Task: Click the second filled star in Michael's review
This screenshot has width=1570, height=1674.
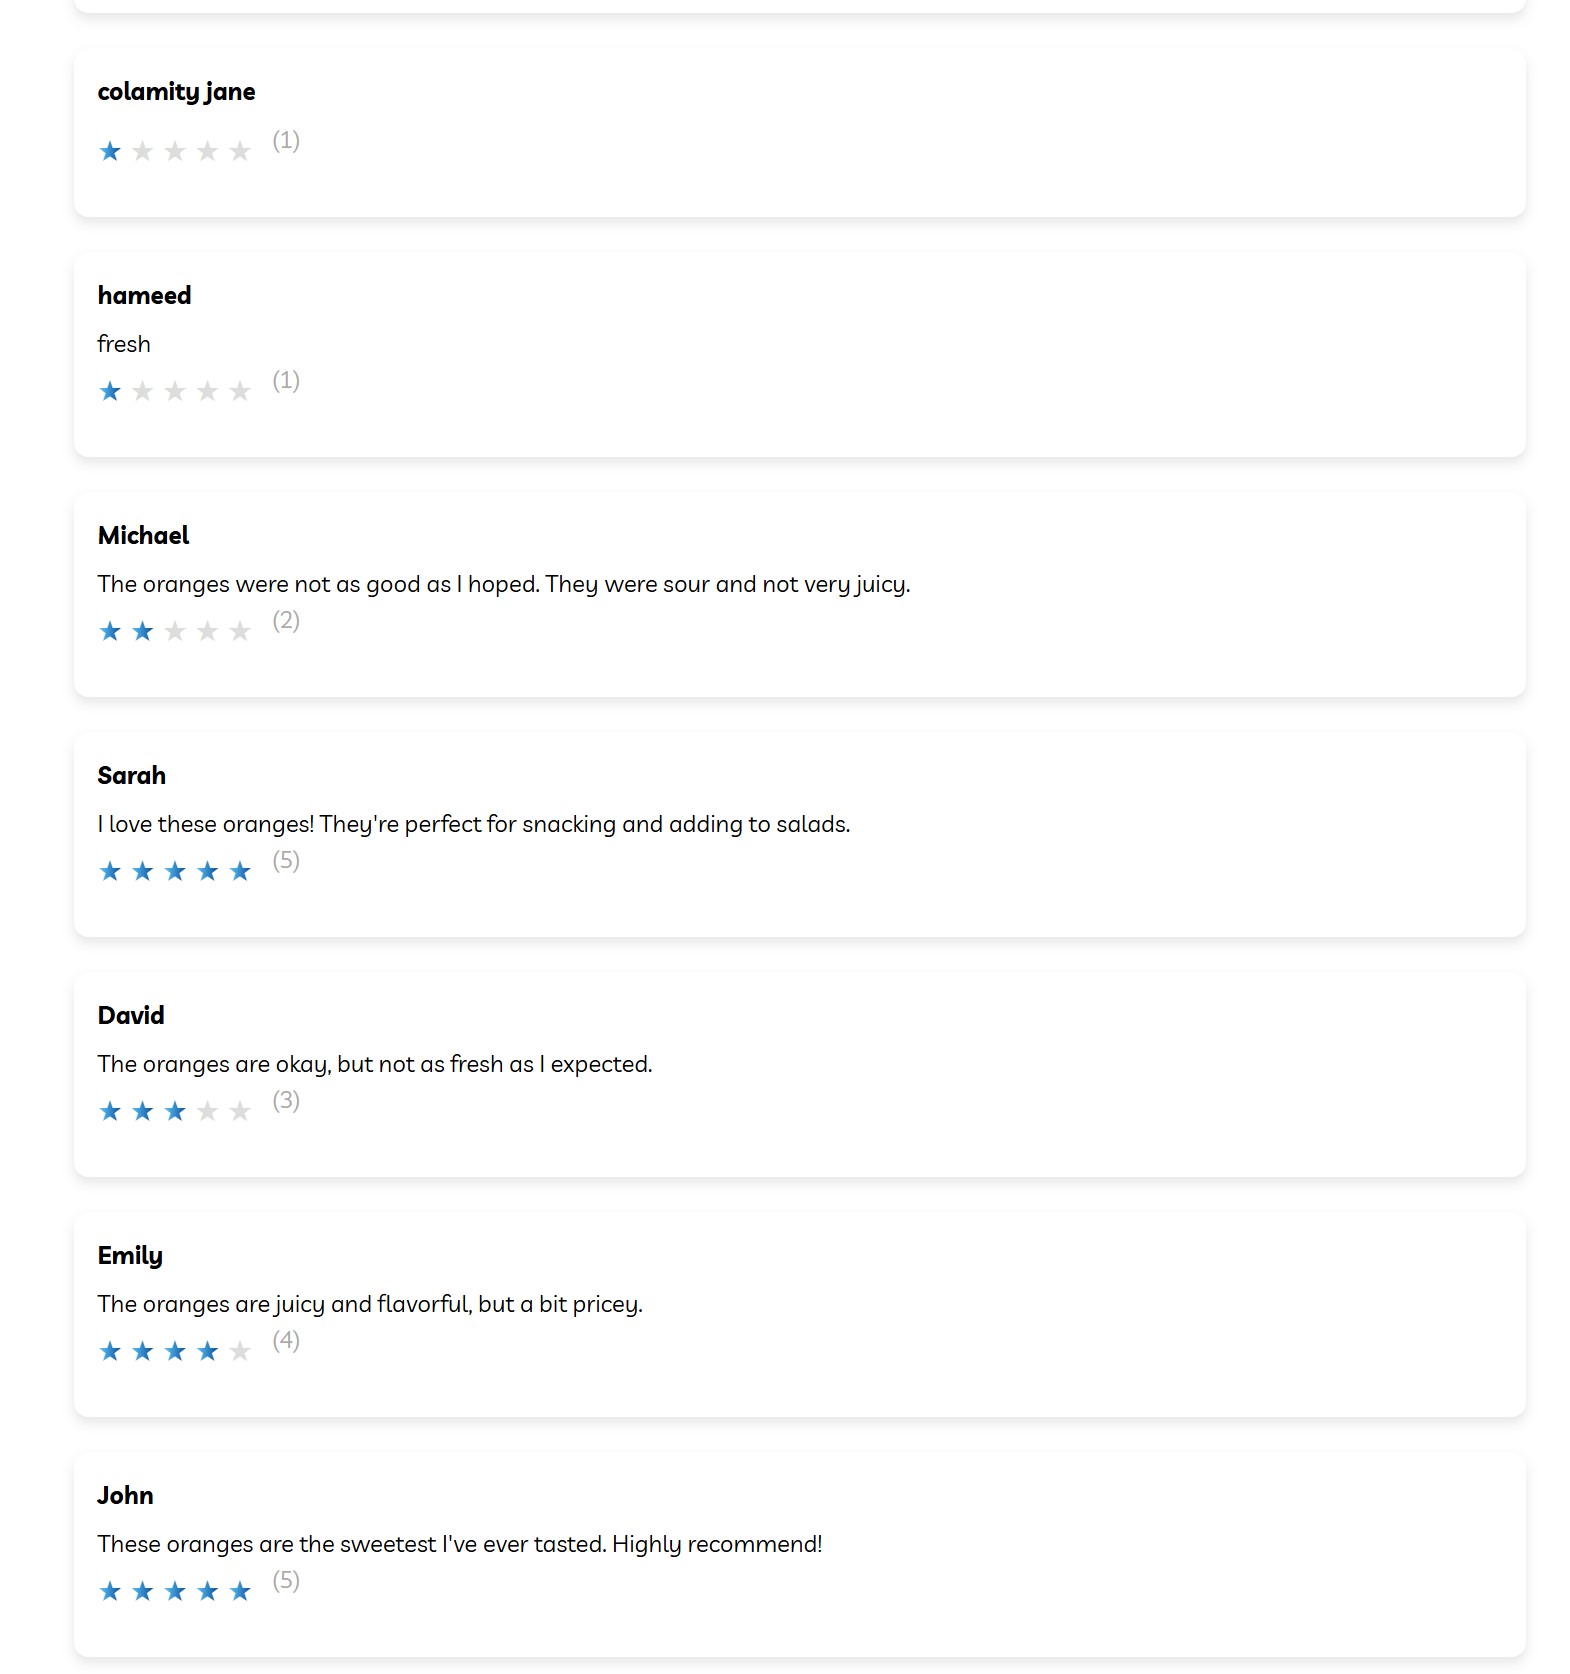Action: click(x=143, y=631)
